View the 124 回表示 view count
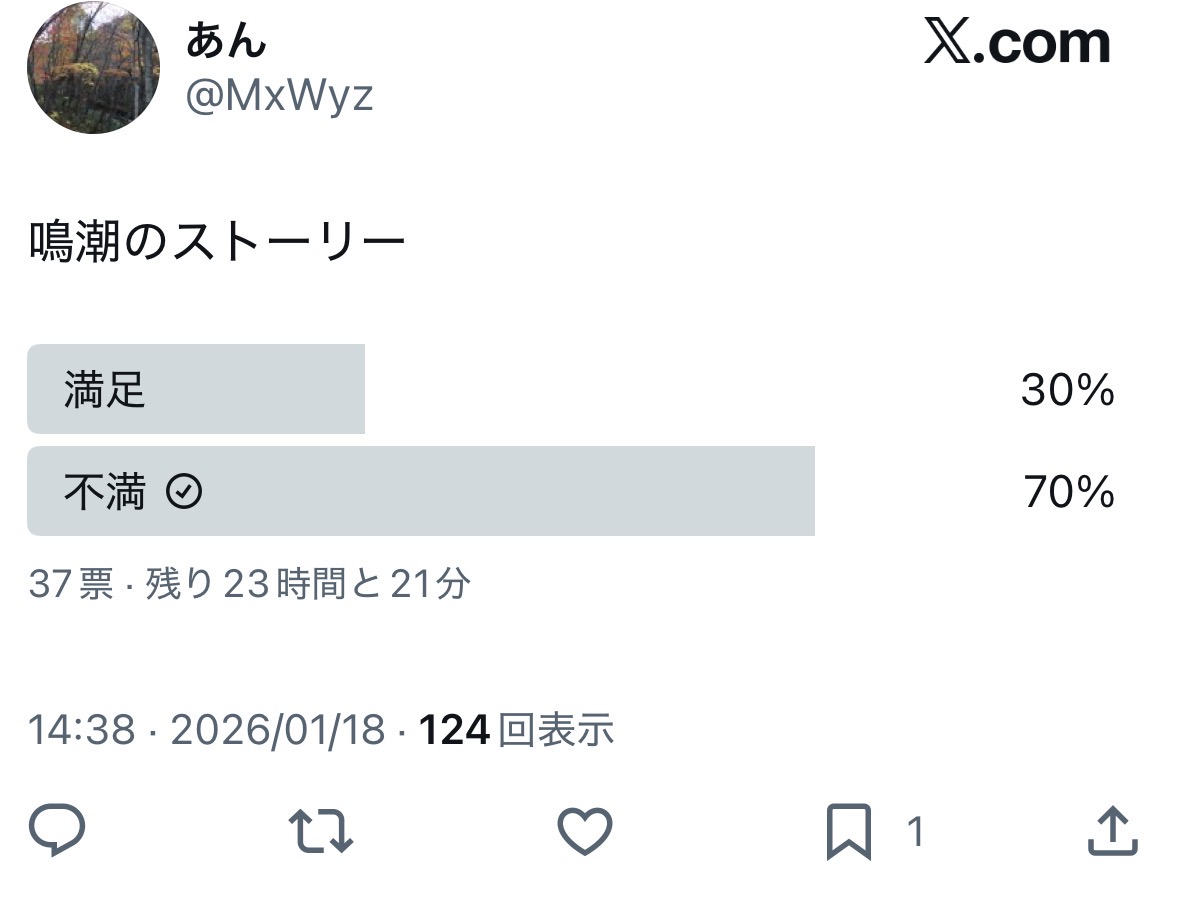Image resolution: width=1179 pixels, height=919 pixels. (x=516, y=731)
